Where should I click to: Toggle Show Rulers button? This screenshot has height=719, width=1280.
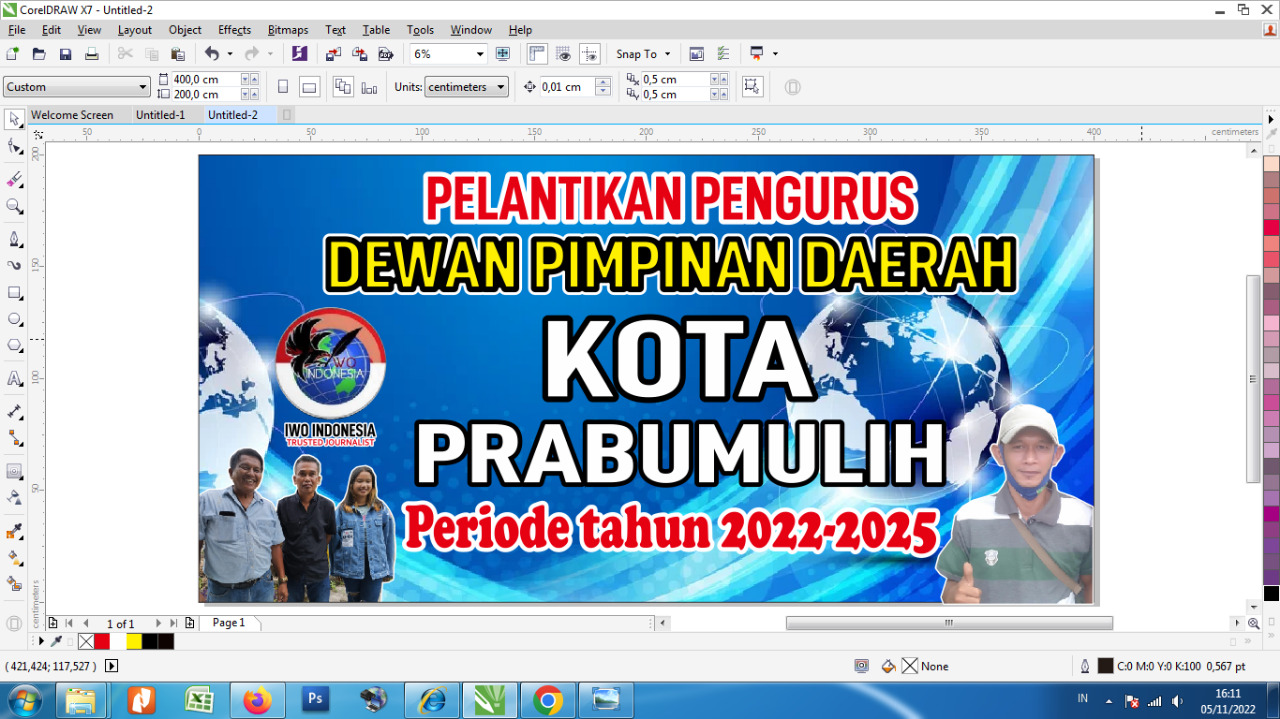(537, 54)
